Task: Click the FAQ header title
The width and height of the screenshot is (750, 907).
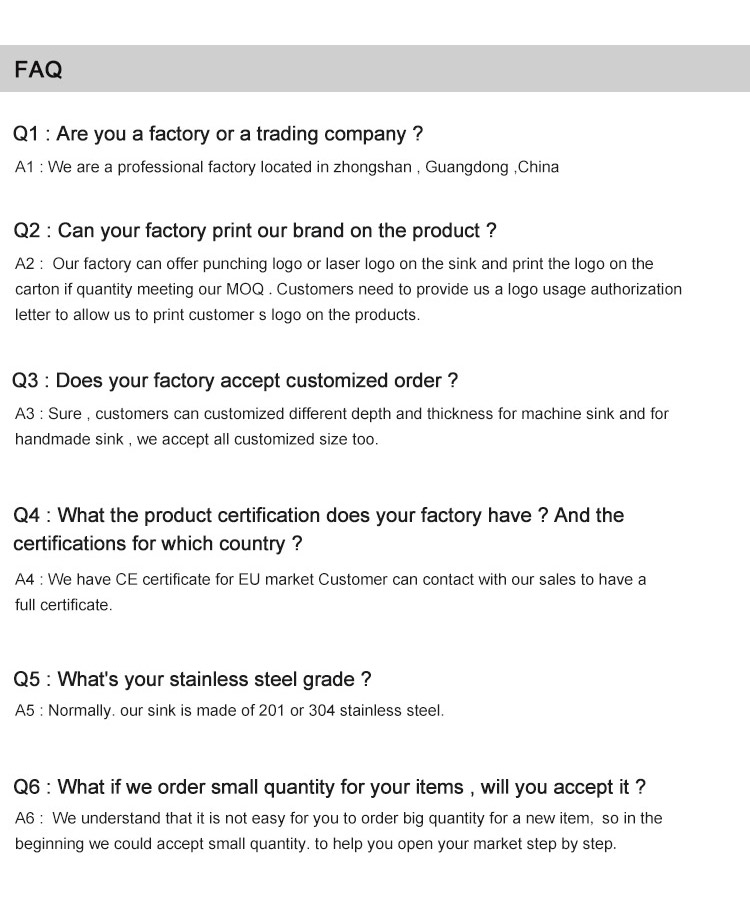Action: pos(39,69)
